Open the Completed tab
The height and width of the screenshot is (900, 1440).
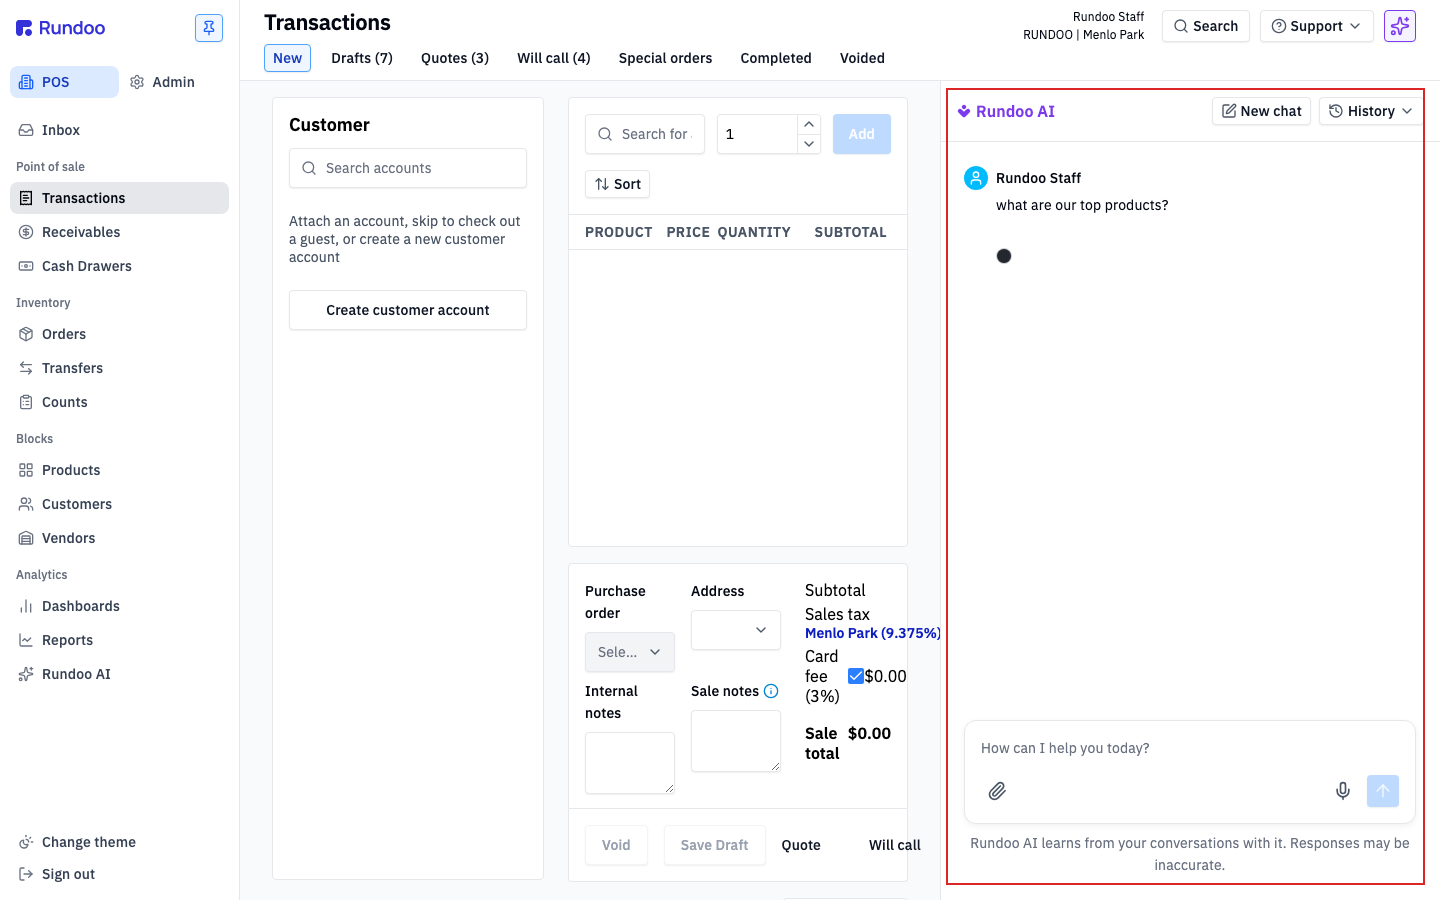pyautogui.click(x=776, y=58)
